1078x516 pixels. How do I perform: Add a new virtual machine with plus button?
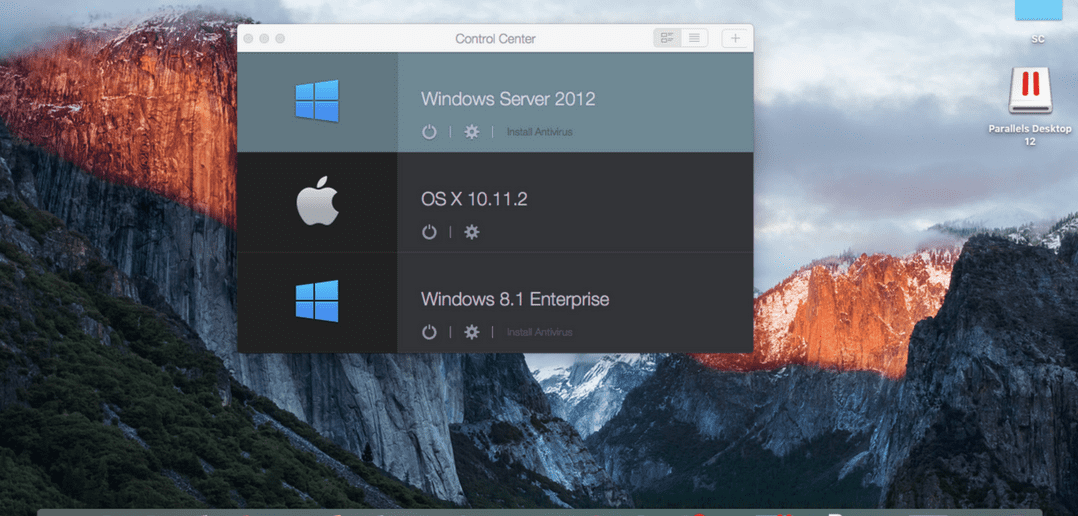(x=735, y=38)
